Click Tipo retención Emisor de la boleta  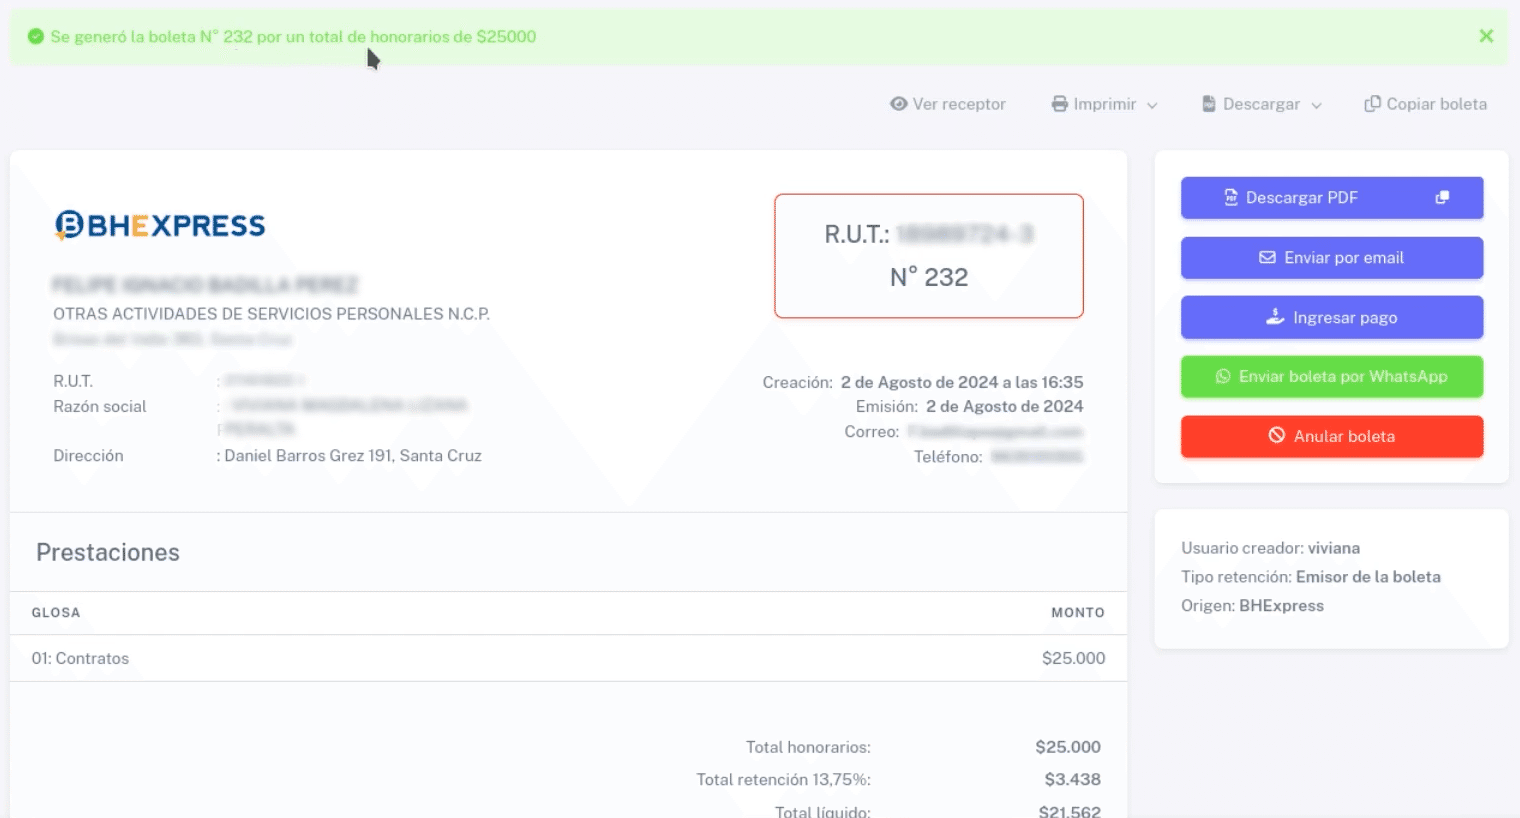click(x=1311, y=577)
